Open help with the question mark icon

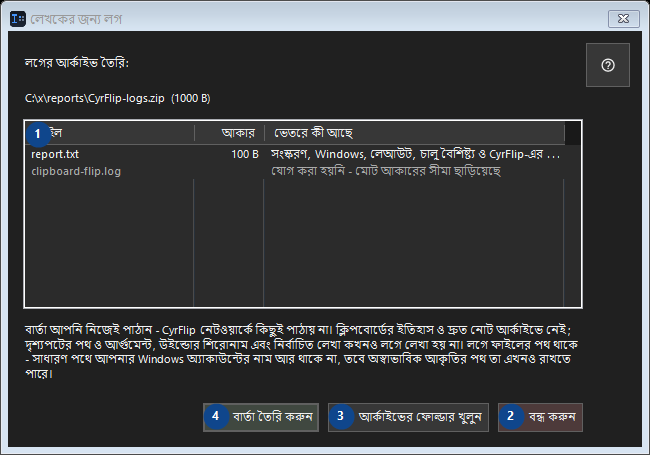[x=608, y=65]
